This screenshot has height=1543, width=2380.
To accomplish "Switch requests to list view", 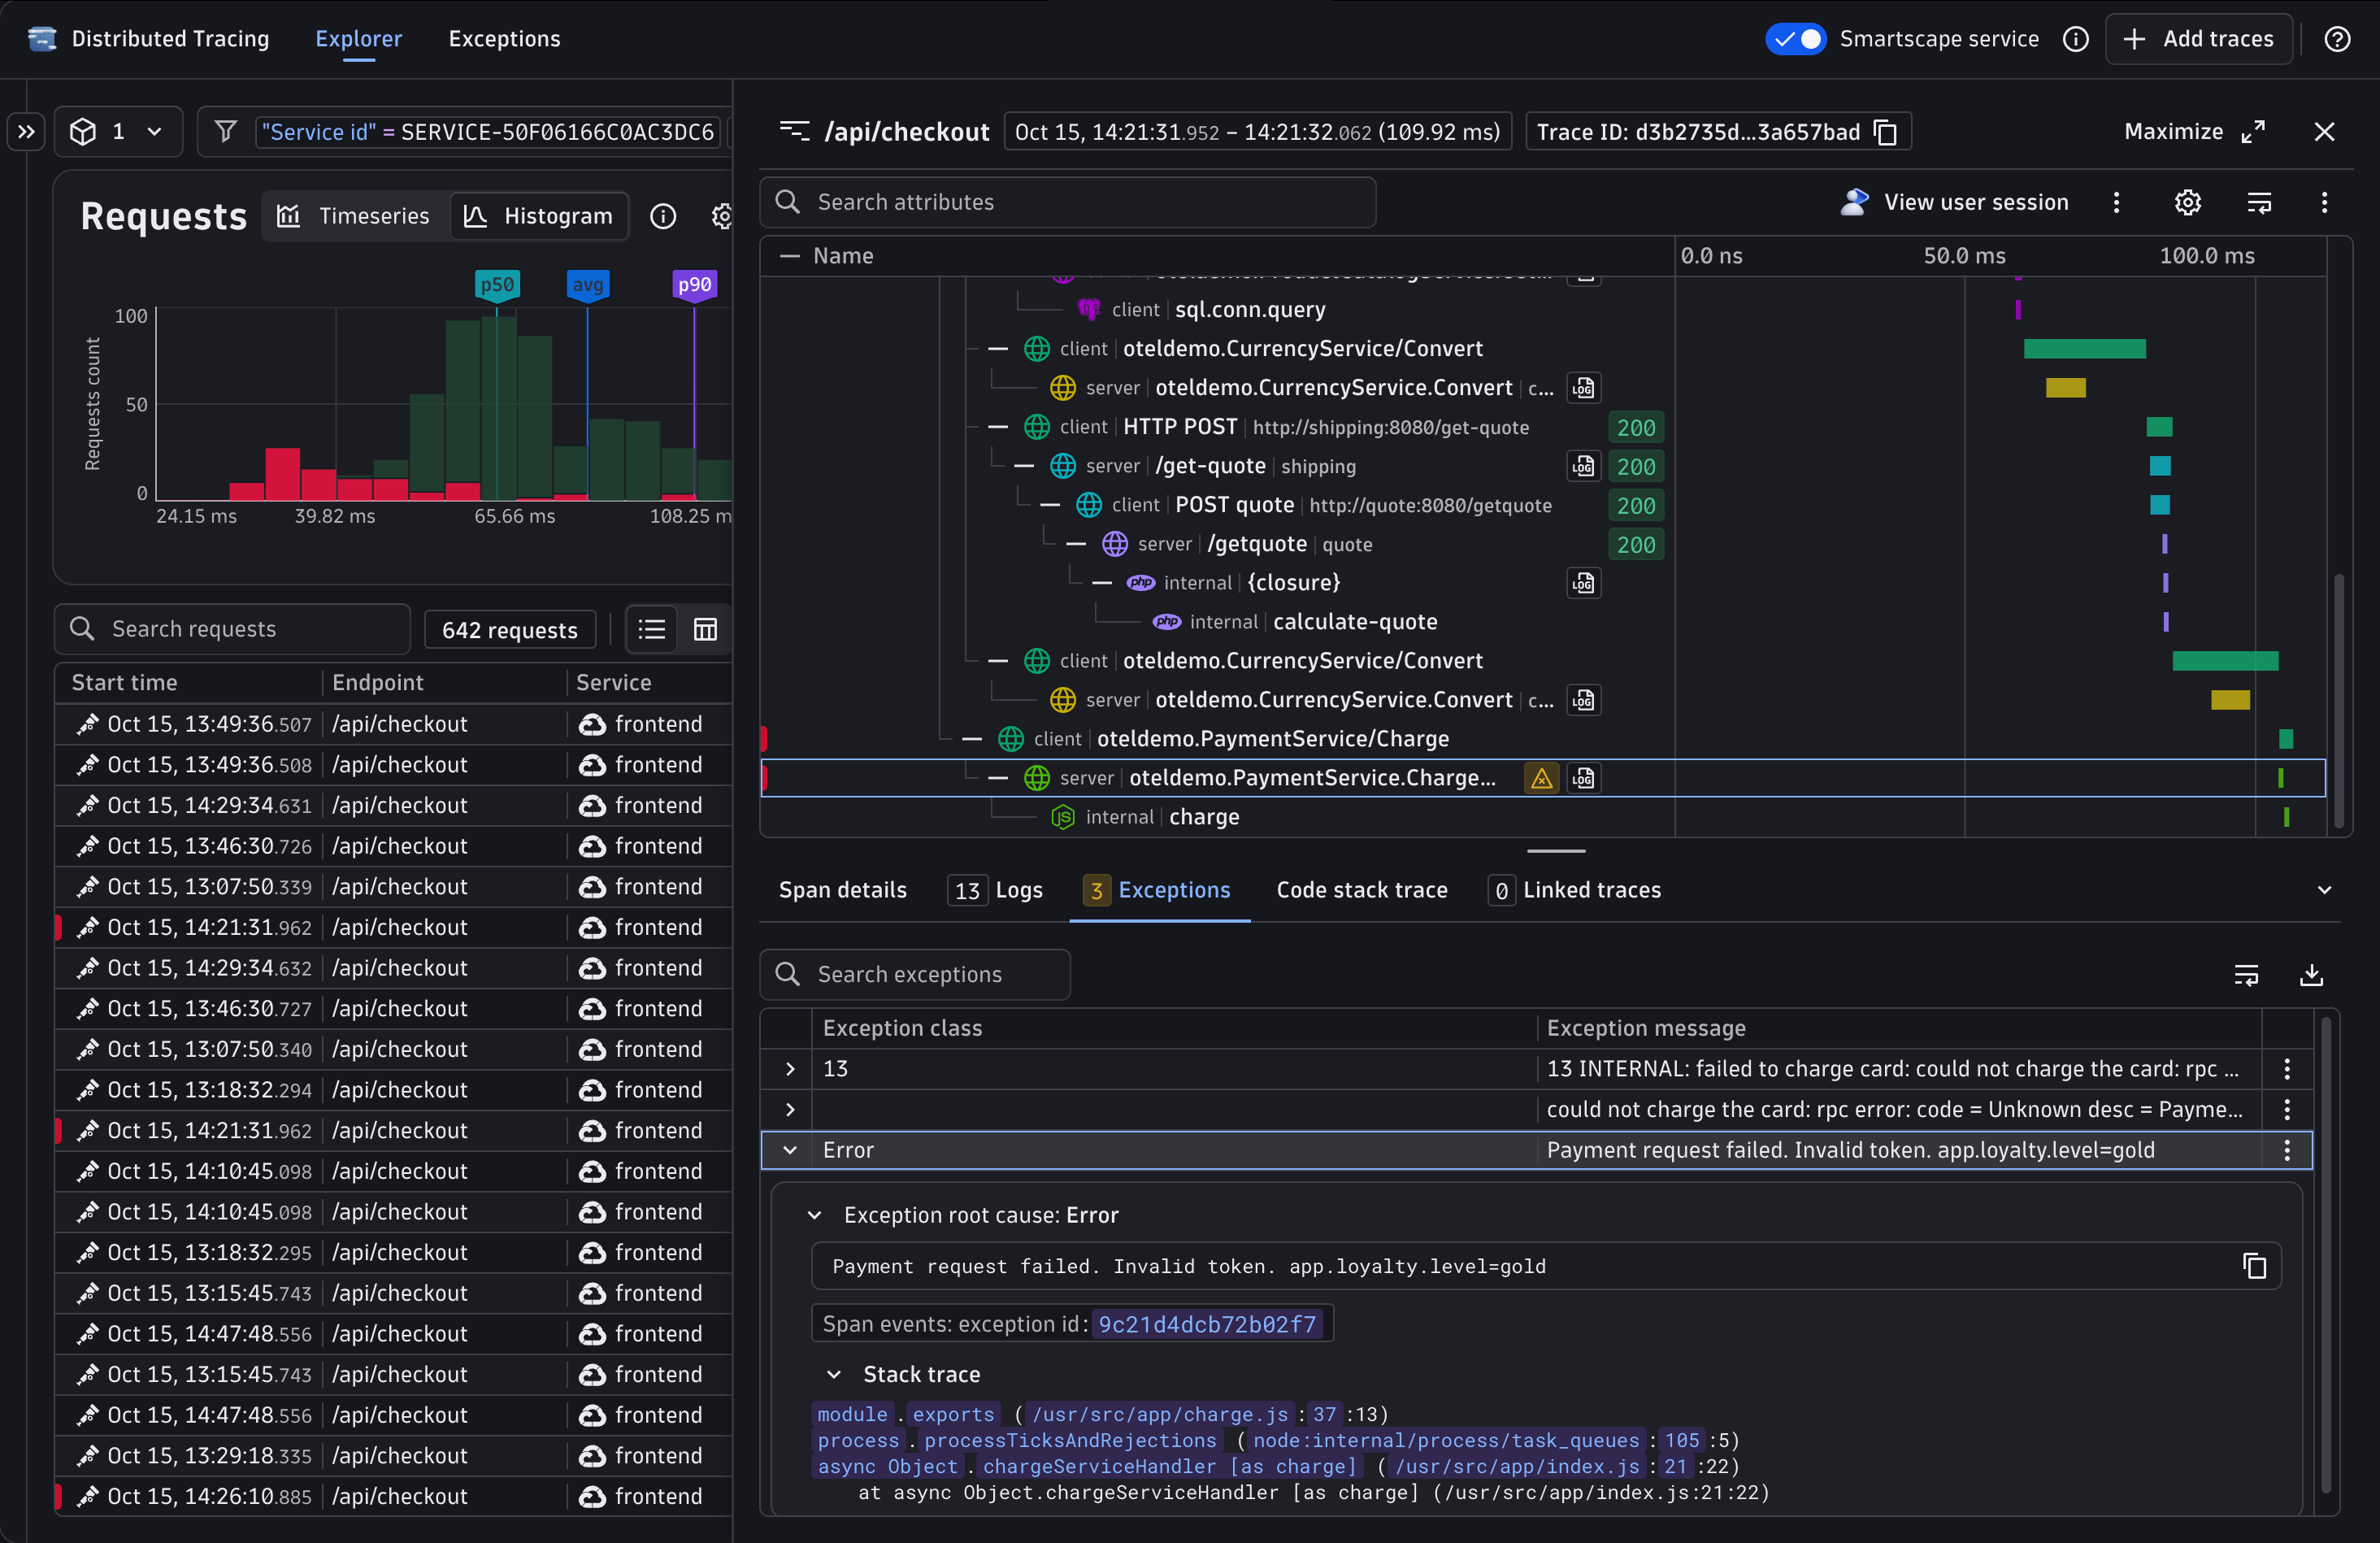I will tap(651, 629).
